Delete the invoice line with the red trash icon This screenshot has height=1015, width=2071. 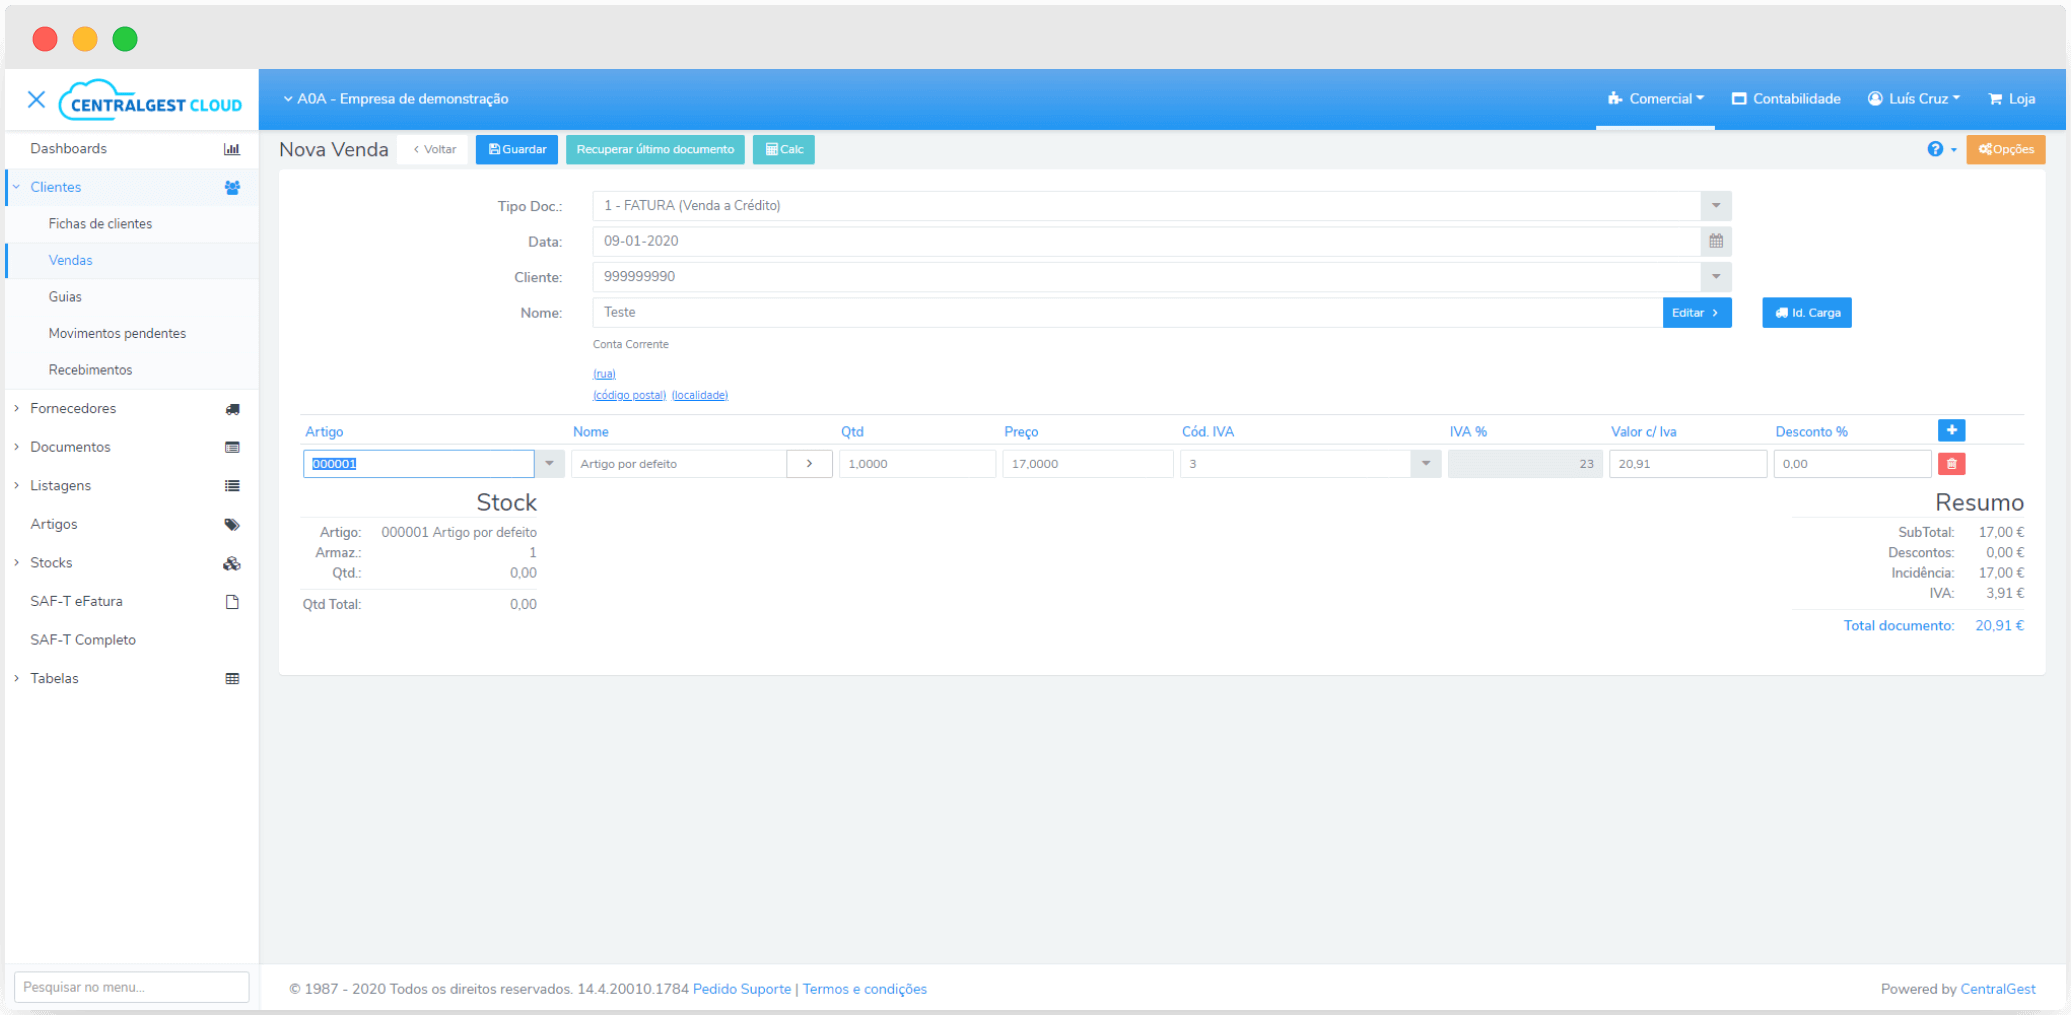pos(1951,463)
